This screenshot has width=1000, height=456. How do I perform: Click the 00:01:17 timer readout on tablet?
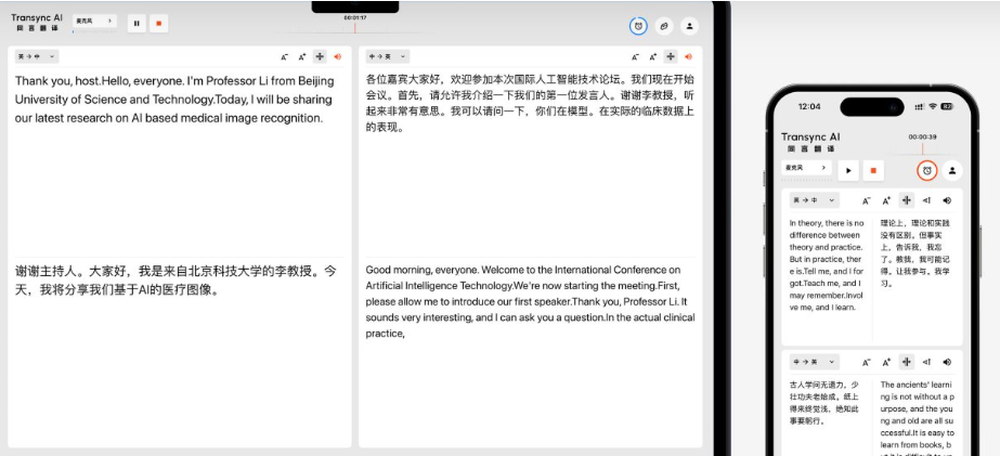[x=355, y=18]
